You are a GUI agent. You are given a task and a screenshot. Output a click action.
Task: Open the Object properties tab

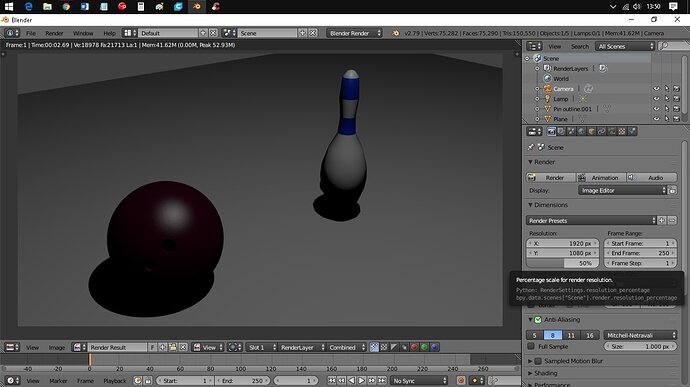591,131
